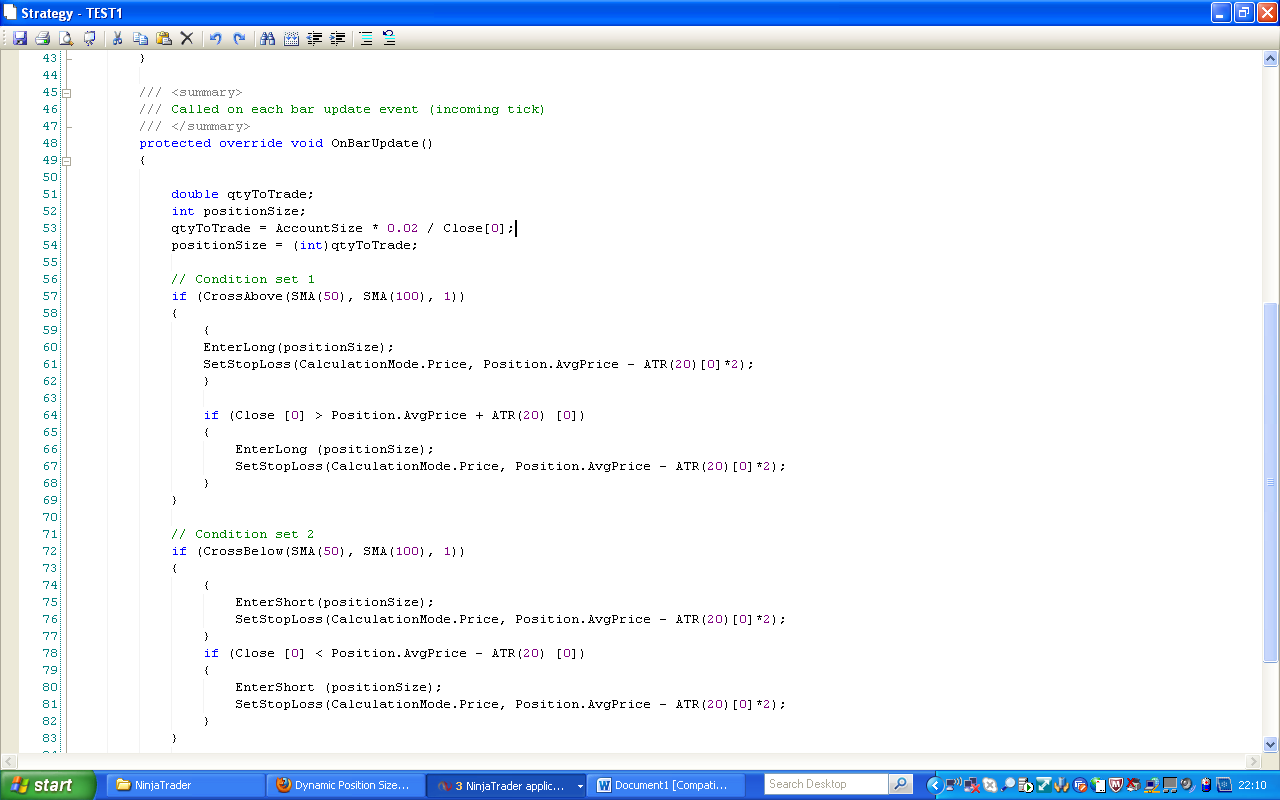Delete selection with the X toolbar icon
The width and height of the screenshot is (1280, 800).
187,38
